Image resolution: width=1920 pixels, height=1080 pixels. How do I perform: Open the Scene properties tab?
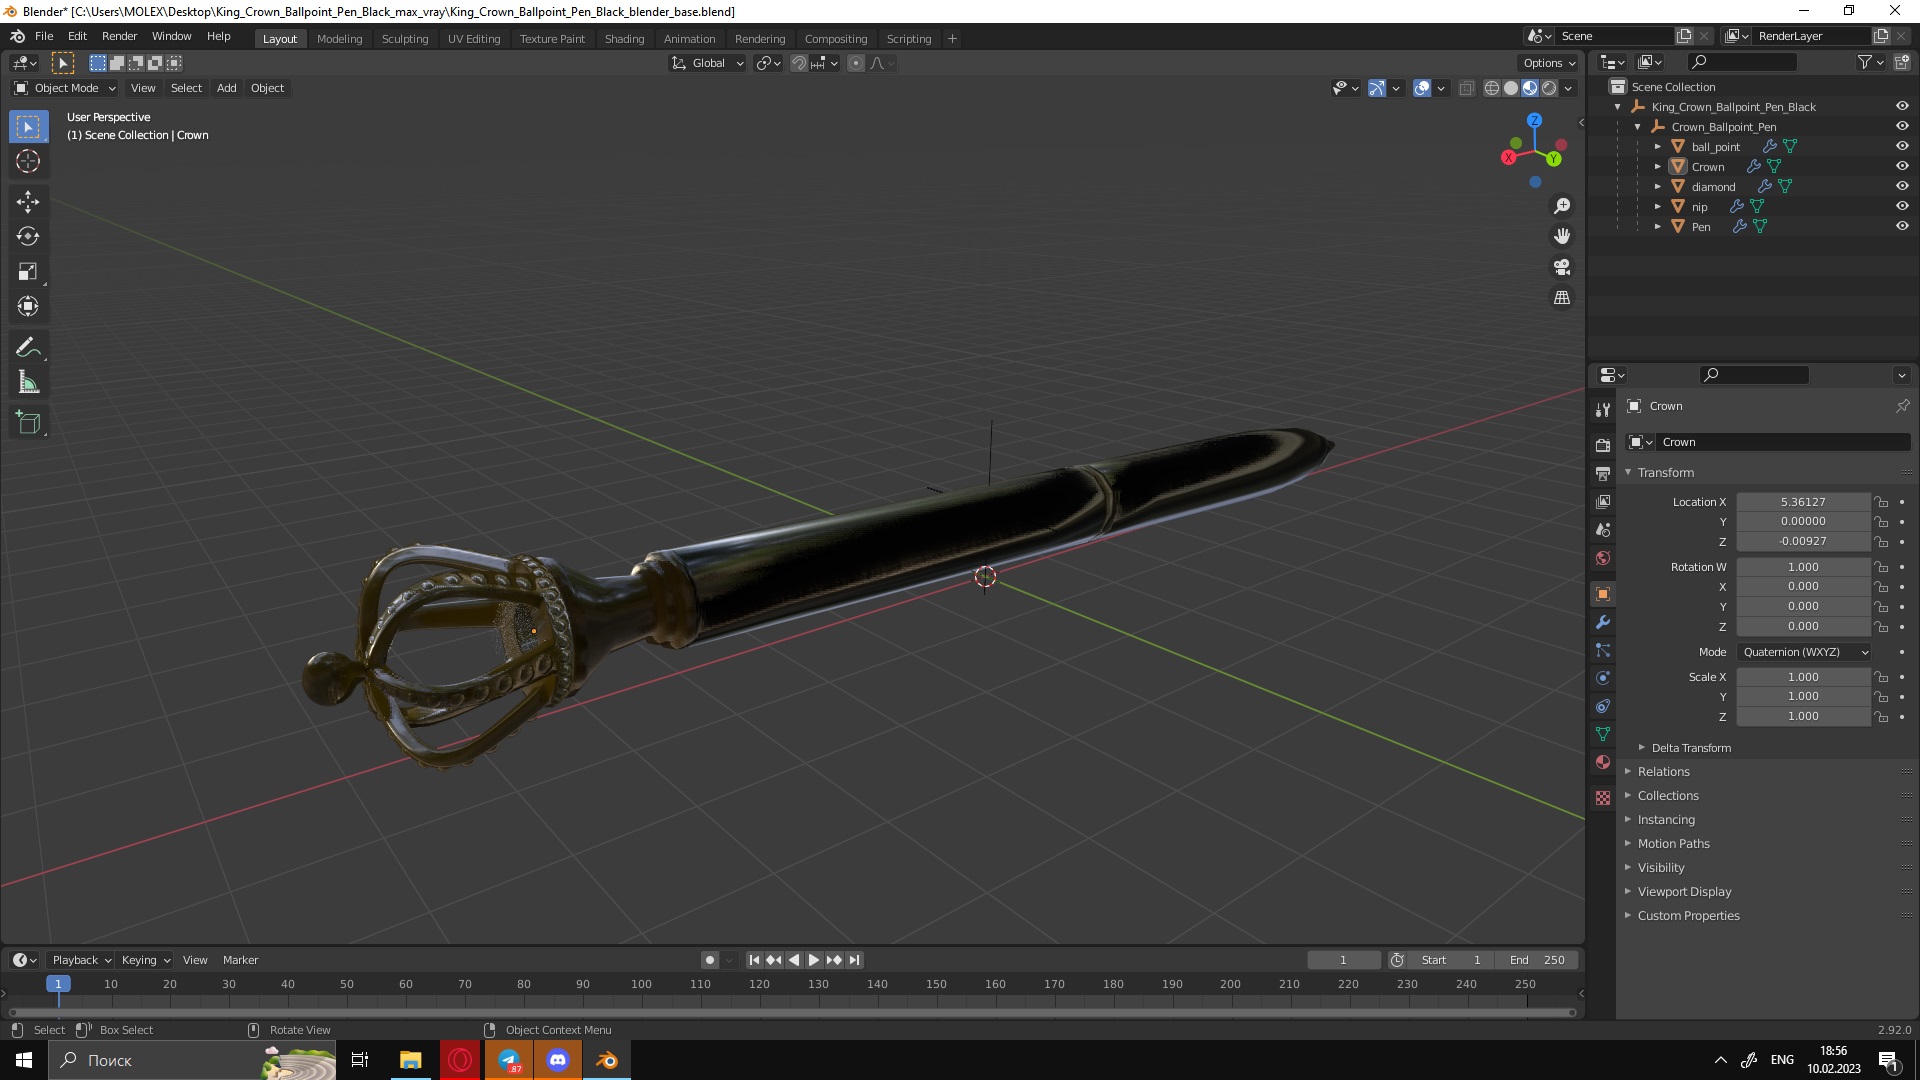coord(1603,530)
